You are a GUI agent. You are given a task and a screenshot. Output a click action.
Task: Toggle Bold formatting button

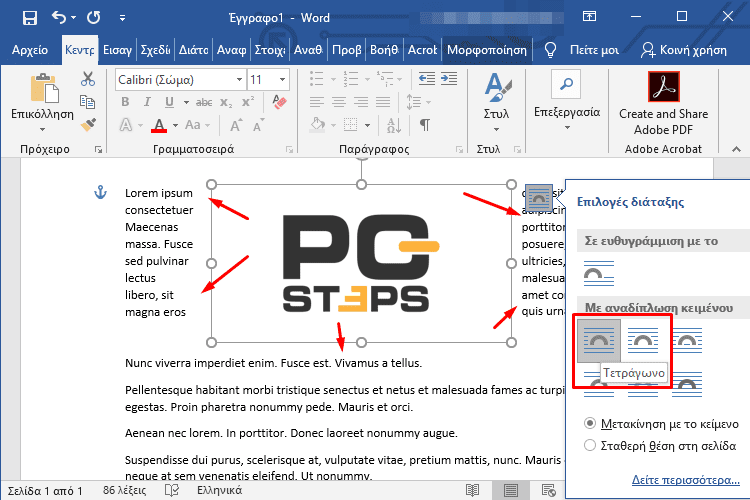tap(125, 102)
